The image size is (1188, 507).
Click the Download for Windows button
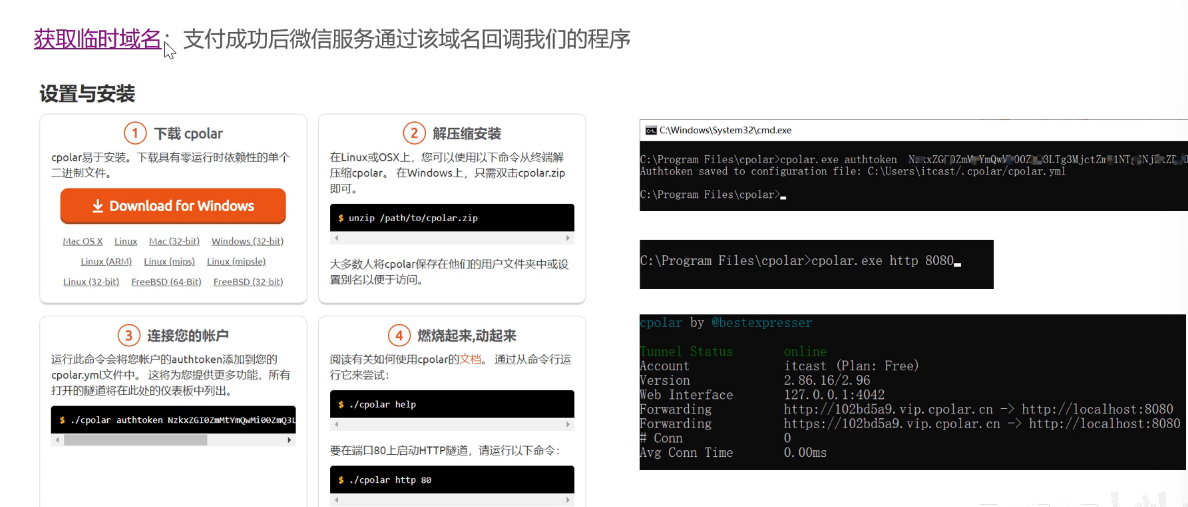tap(173, 206)
